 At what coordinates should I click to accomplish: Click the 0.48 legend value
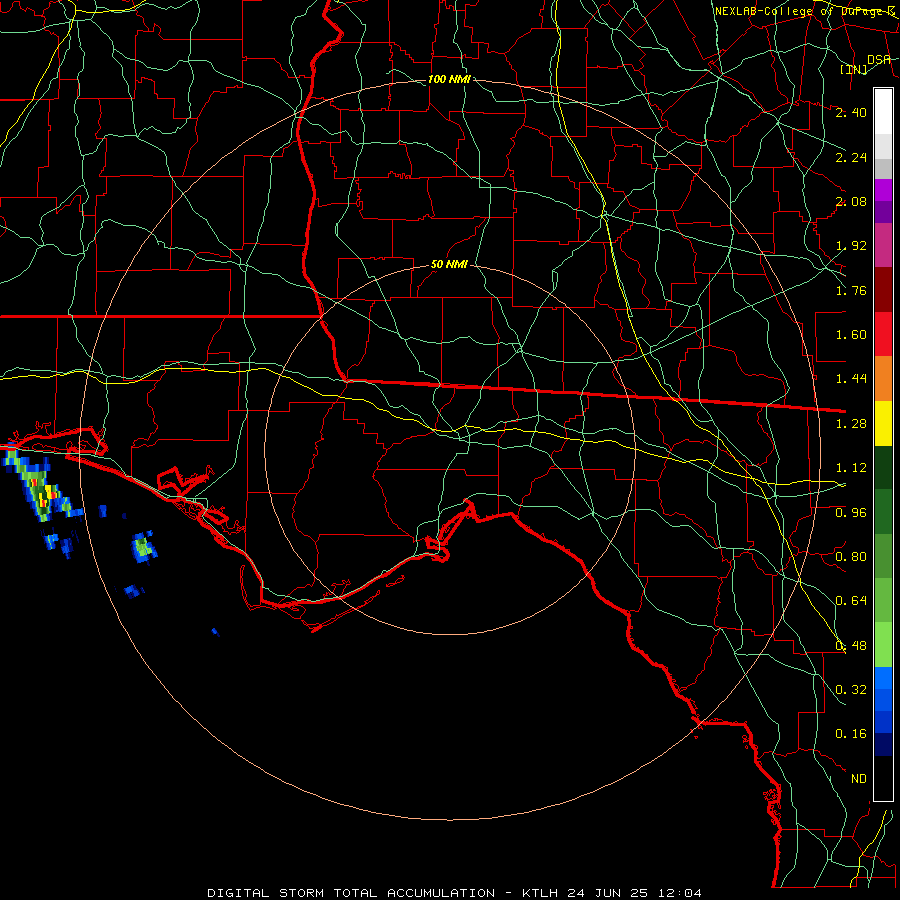(x=851, y=646)
